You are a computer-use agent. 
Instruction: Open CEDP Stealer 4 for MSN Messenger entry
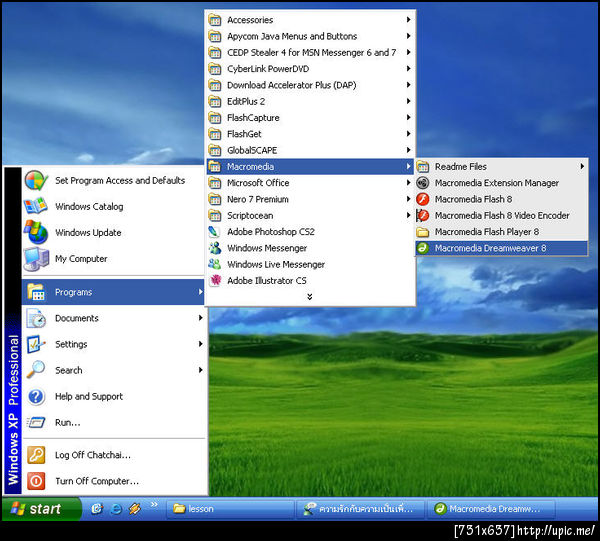(310, 52)
